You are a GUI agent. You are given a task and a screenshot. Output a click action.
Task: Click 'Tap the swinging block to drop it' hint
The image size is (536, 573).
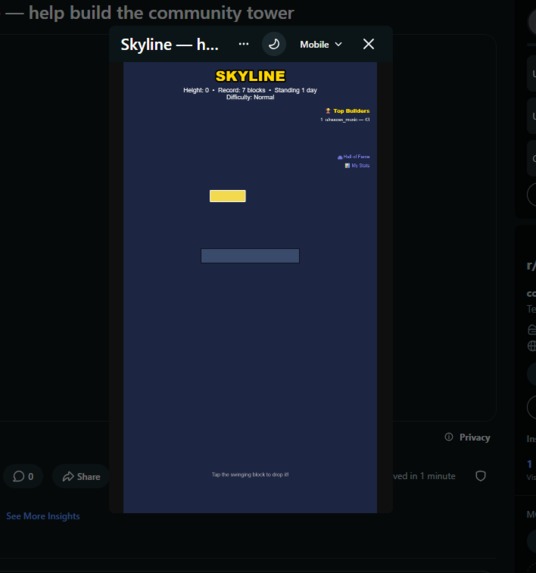[x=250, y=475]
